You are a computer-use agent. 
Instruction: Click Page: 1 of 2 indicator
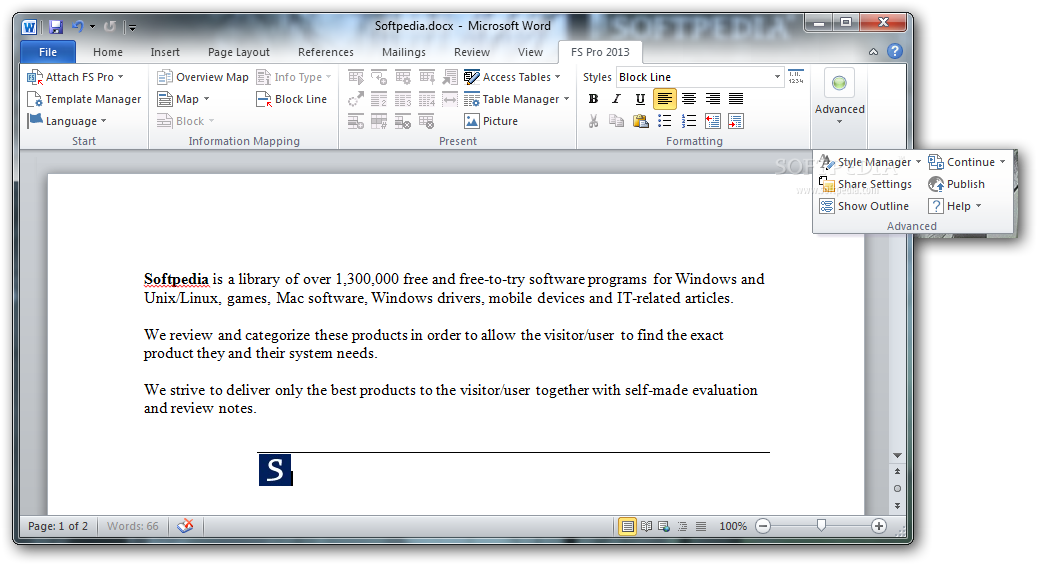click(58, 526)
